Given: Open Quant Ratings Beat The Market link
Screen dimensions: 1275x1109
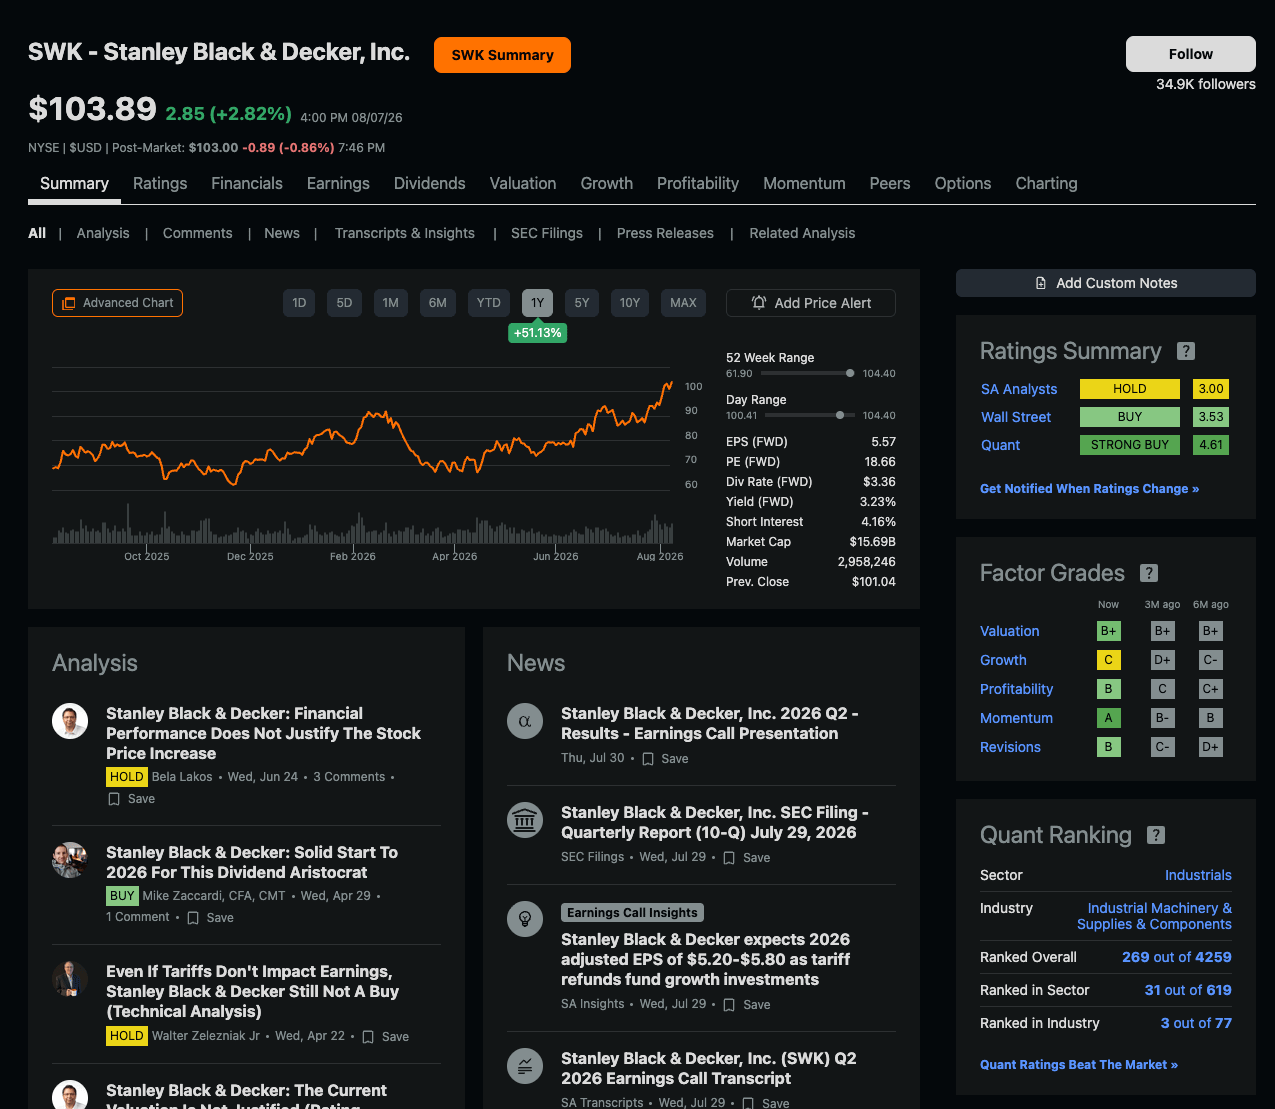Looking at the screenshot, I should click(x=1079, y=1065).
